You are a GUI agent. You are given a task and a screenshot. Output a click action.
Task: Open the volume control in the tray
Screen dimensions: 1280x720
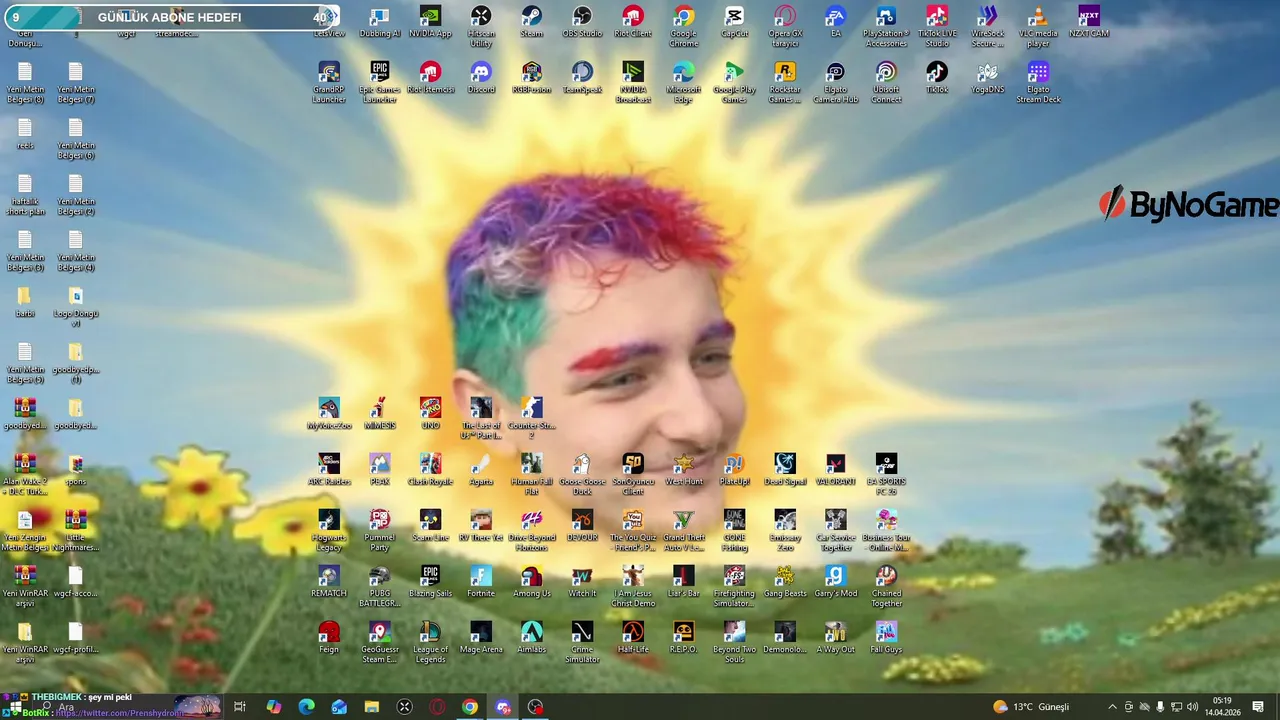click(1193, 707)
